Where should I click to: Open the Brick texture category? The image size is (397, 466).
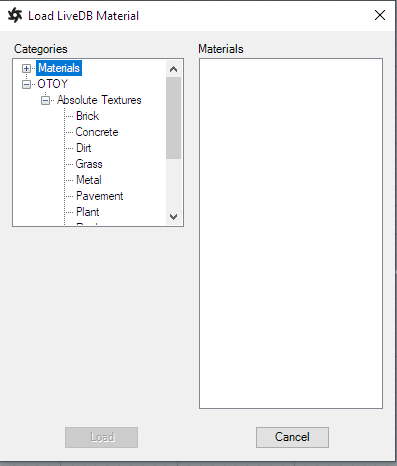pos(87,116)
